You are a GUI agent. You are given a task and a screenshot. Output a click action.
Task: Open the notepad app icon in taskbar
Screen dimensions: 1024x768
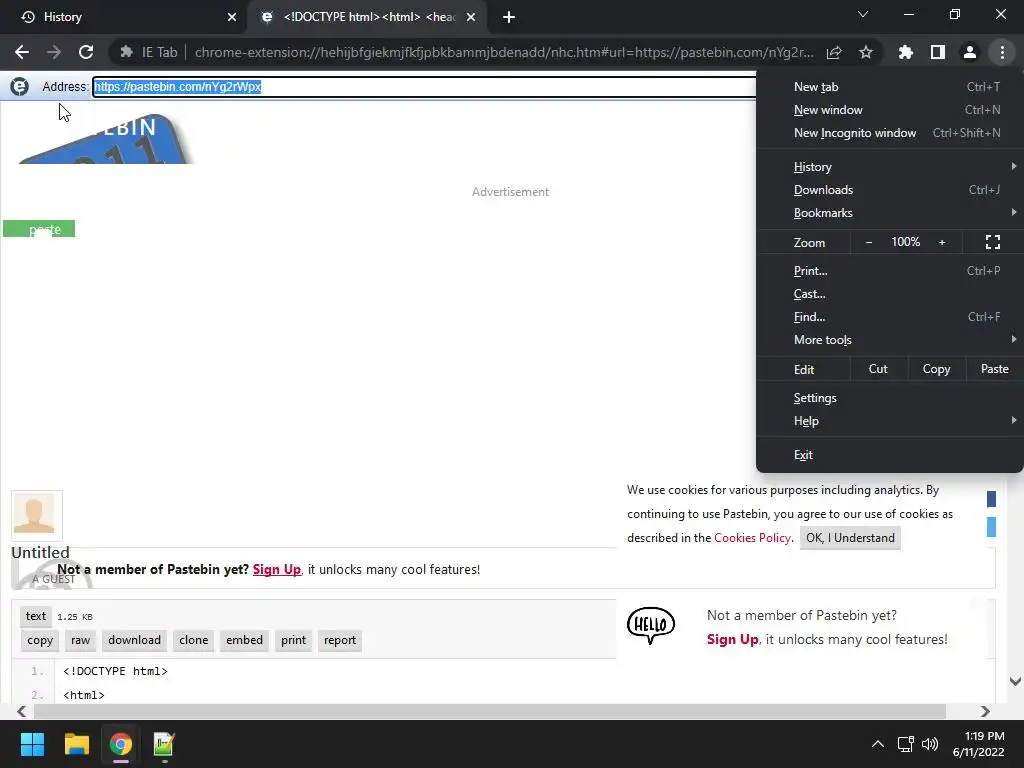point(163,744)
